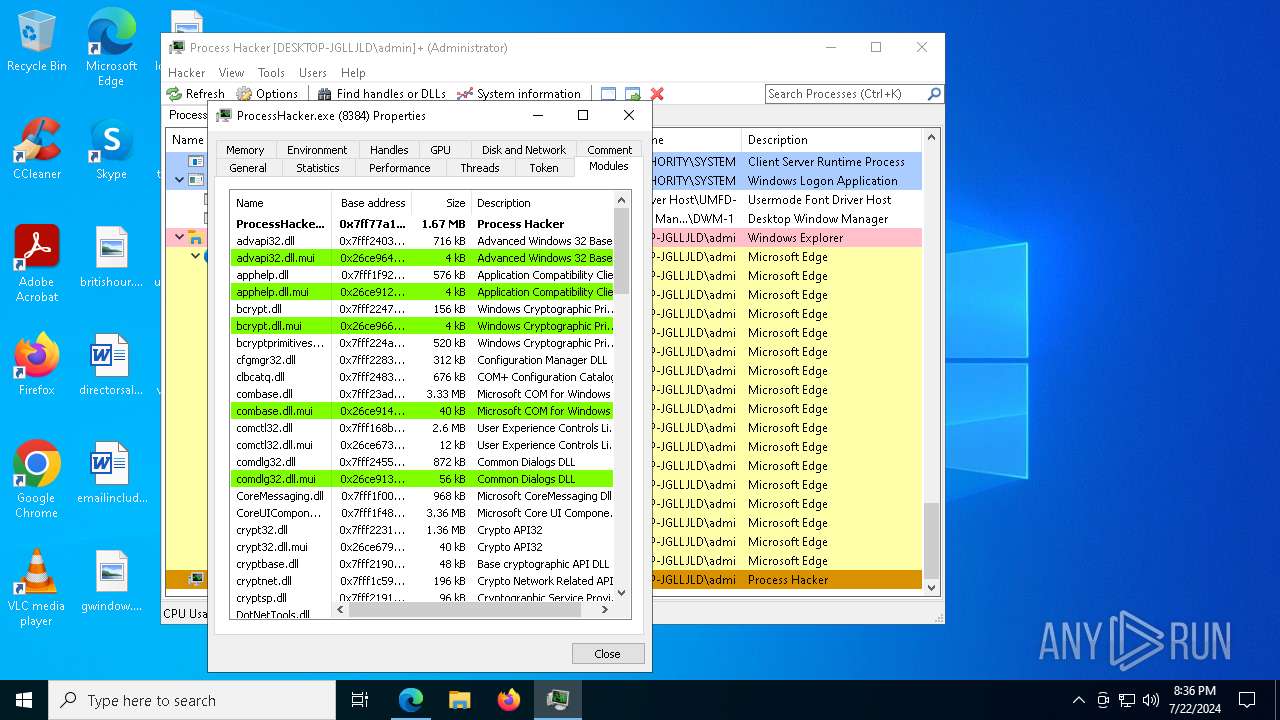Open the Help menu
The height and width of the screenshot is (720, 1280).
pyautogui.click(x=353, y=73)
